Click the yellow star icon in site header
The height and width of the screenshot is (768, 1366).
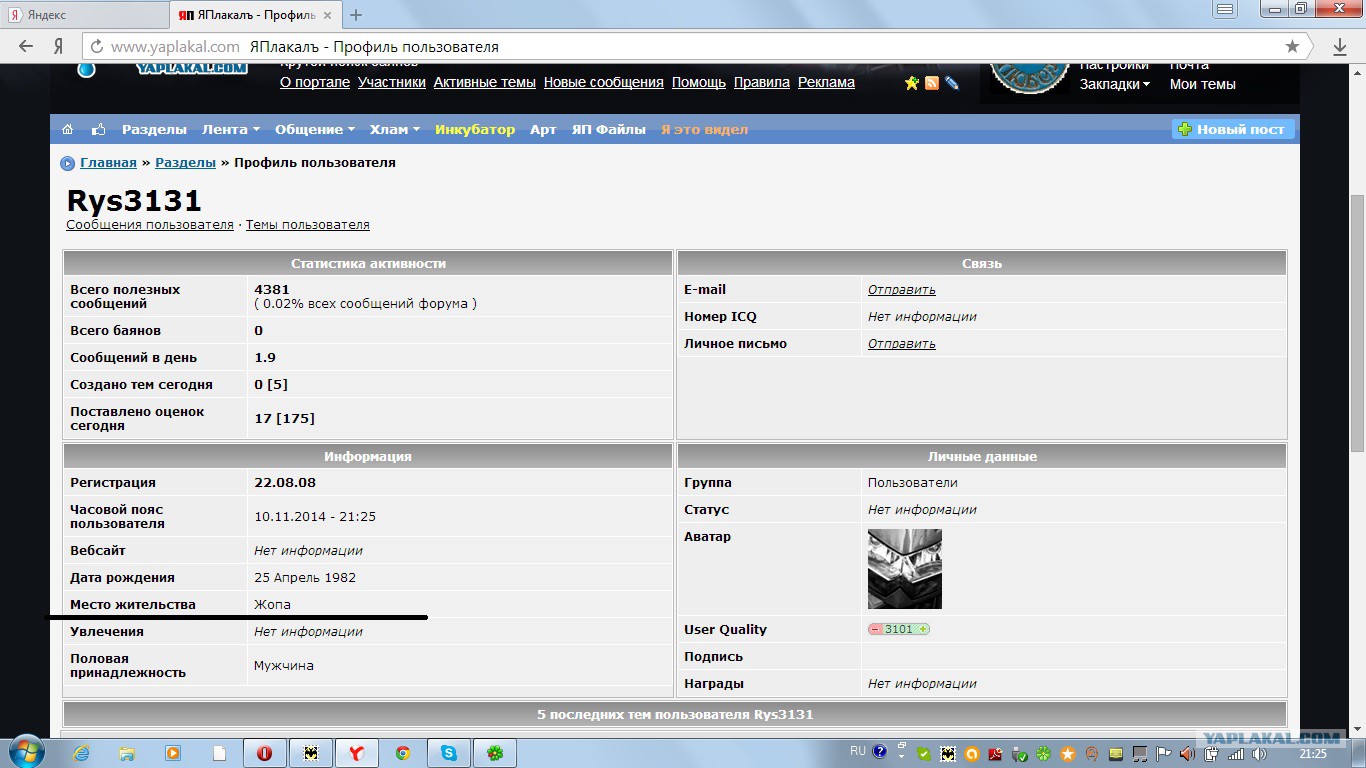click(912, 83)
